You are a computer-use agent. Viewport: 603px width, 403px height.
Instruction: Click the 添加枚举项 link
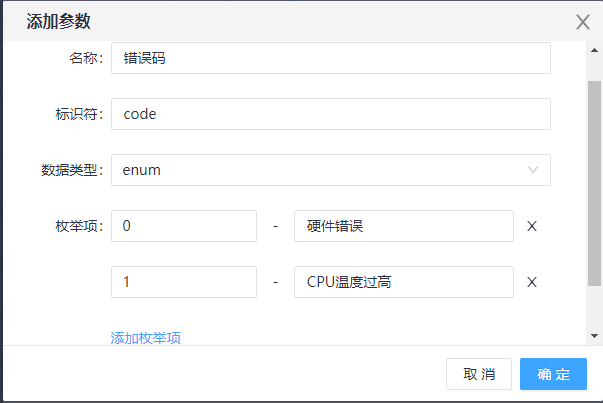(145, 338)
